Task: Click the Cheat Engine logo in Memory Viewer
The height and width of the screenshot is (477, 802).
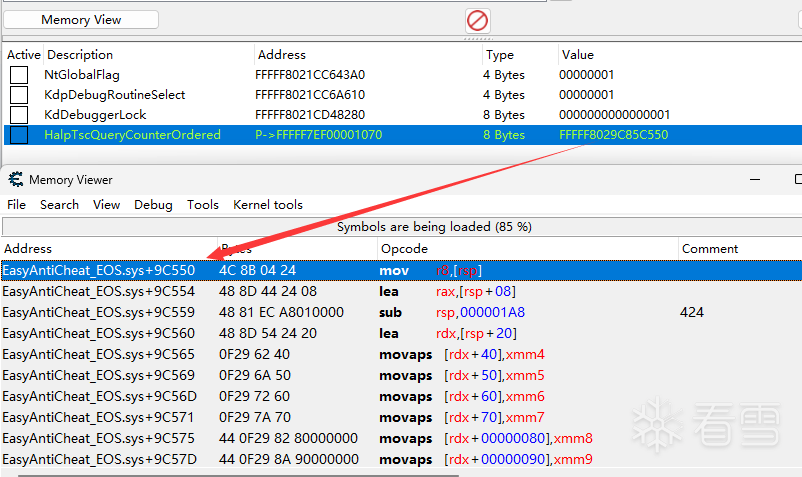Action: pos(16,179)
